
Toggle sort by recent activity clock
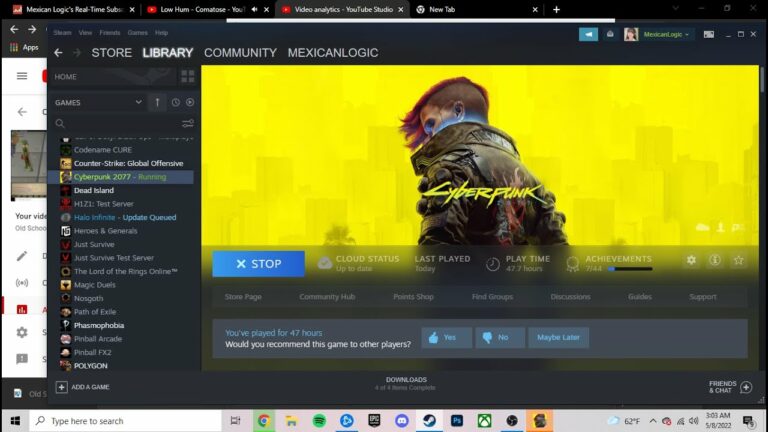tap(175, 102)
